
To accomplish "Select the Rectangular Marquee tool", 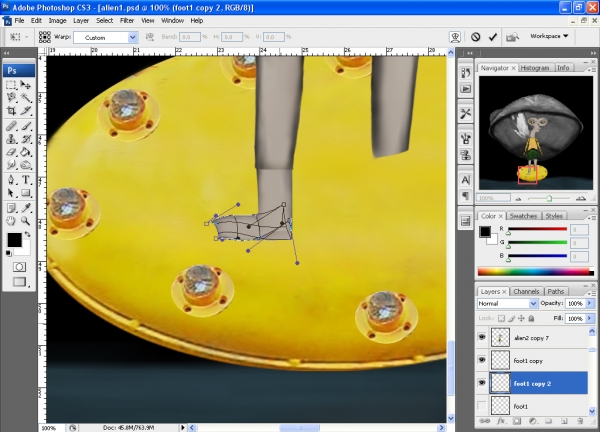I will [x=11, y=85].
